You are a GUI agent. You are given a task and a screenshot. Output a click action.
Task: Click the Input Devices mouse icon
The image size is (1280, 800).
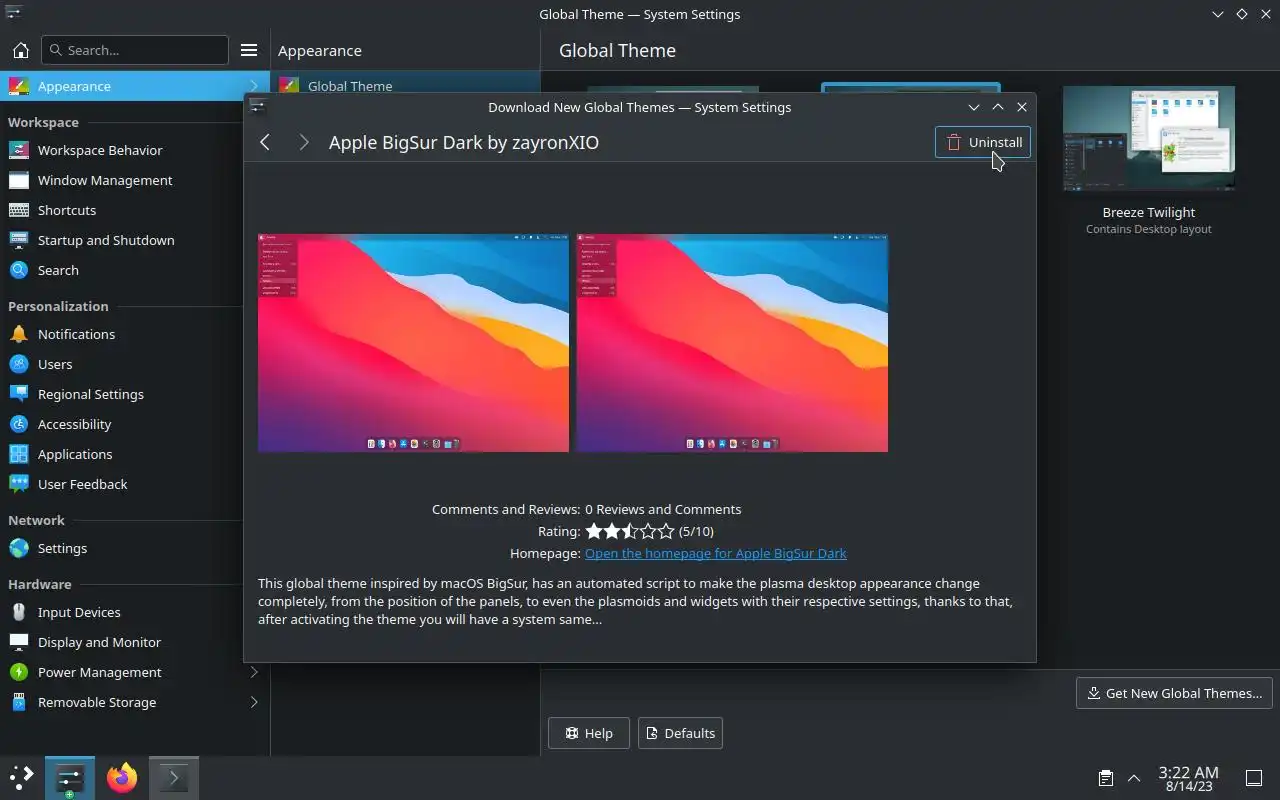click(x=18, y=612)
